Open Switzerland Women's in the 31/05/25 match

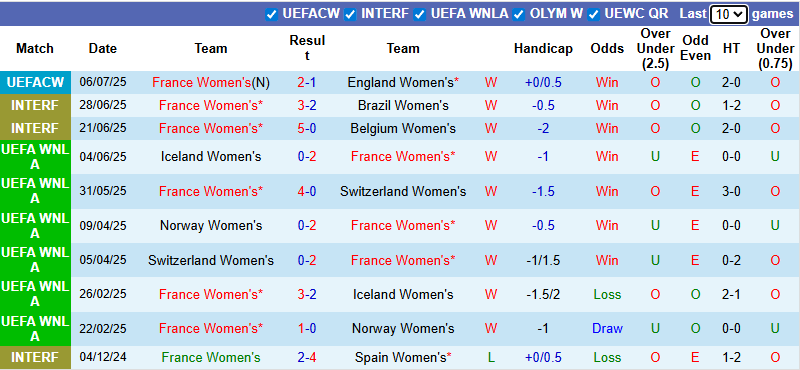click(403, 191)
